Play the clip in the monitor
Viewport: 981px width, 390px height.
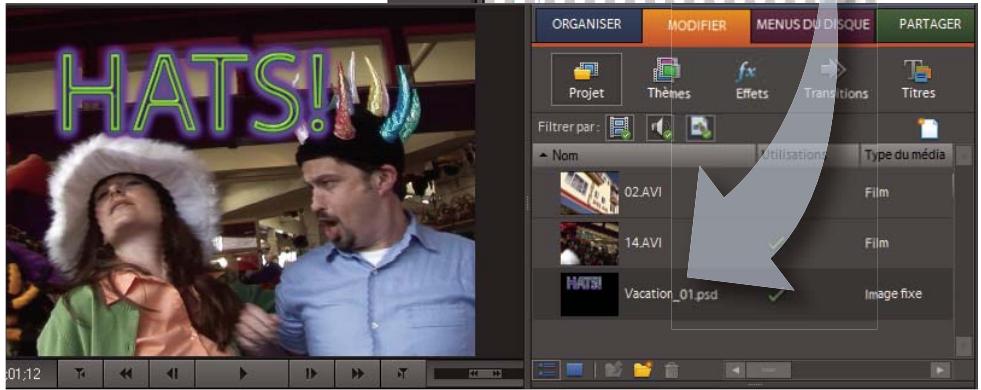242,374
